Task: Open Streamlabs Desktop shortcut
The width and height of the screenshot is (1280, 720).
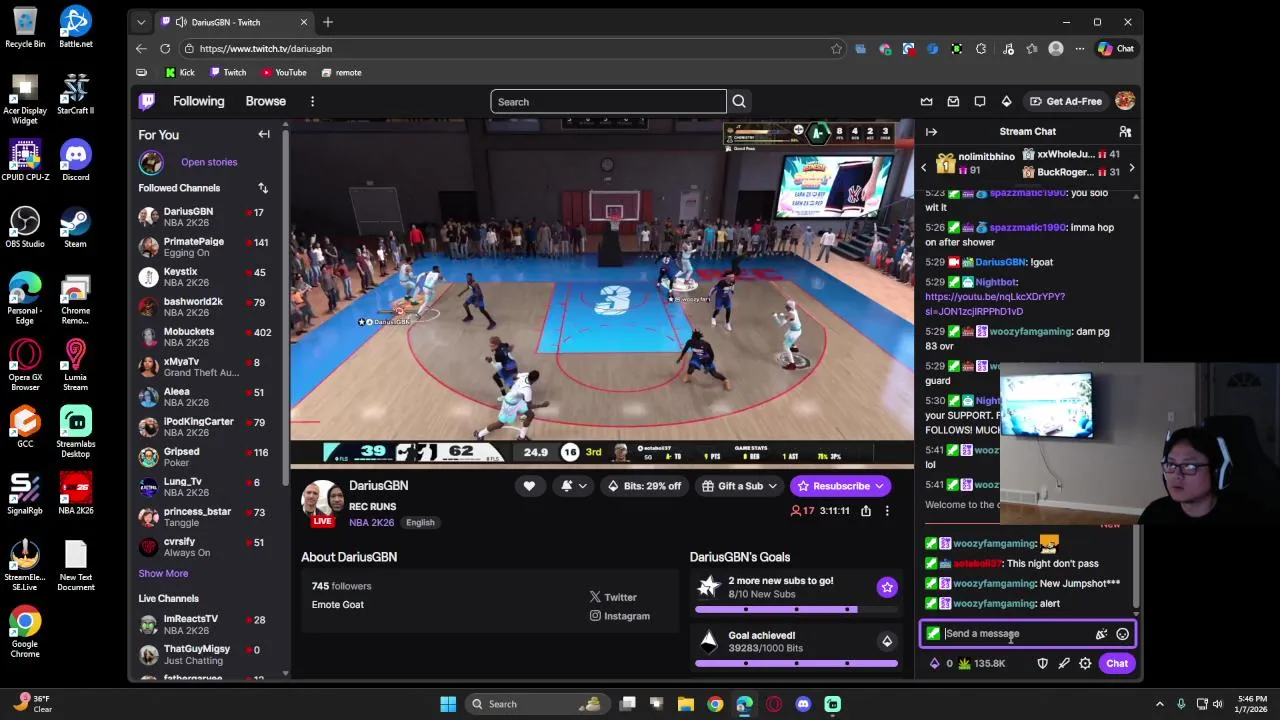Action: tap(75, 432)
